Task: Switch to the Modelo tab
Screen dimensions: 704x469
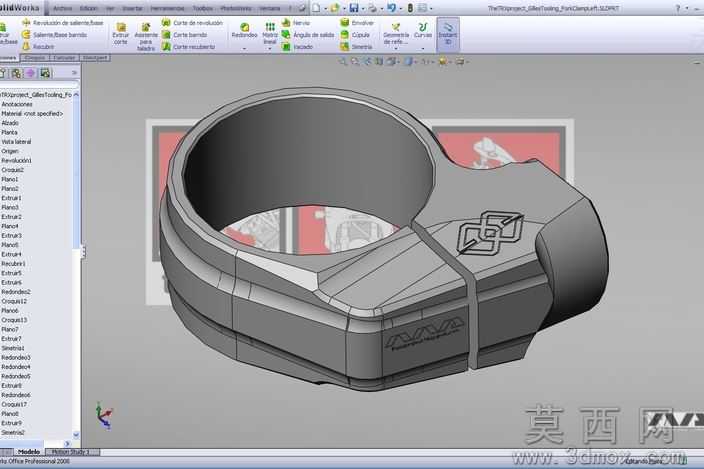Action: click(29, 452)
